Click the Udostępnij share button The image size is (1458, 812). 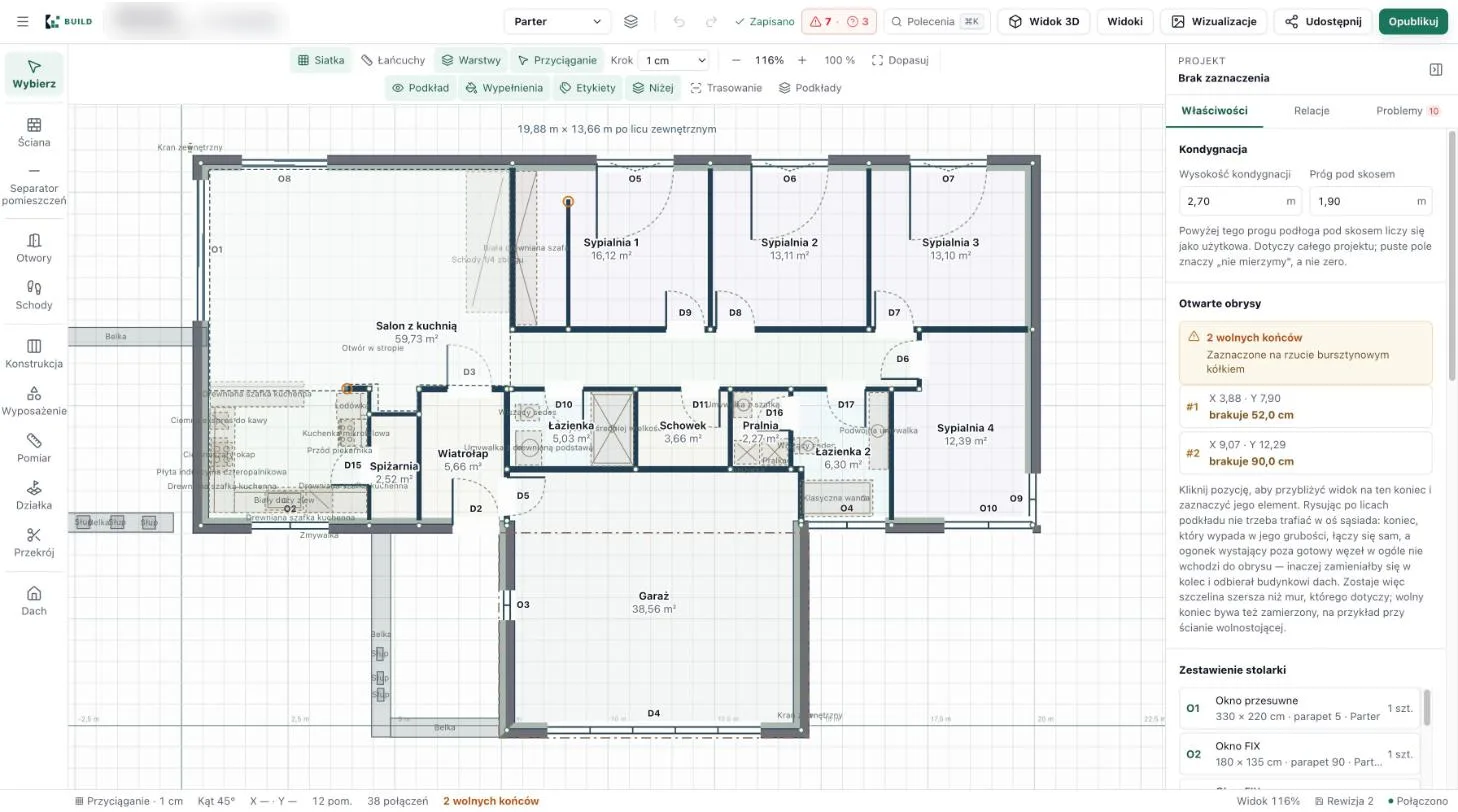1323,21
